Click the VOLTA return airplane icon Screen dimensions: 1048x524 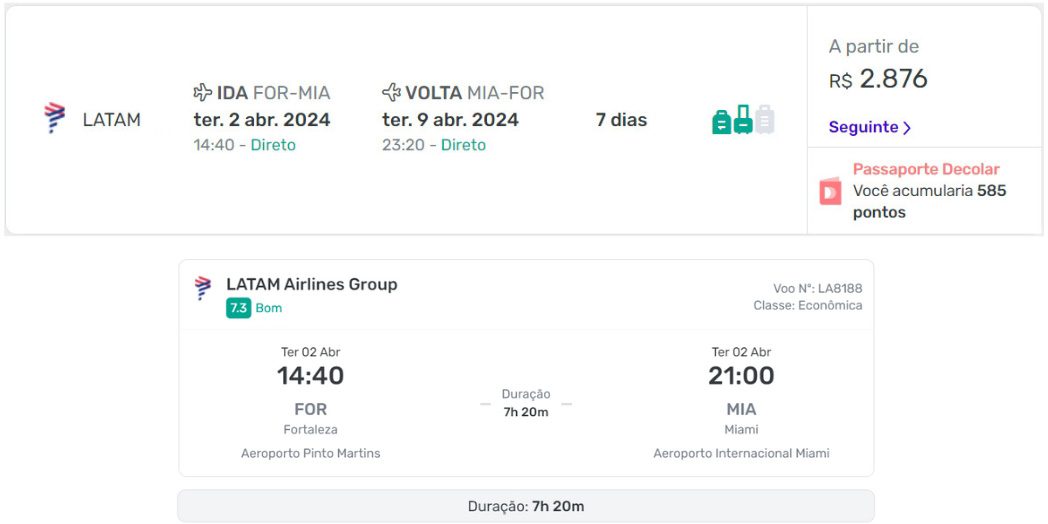point(392,92)
